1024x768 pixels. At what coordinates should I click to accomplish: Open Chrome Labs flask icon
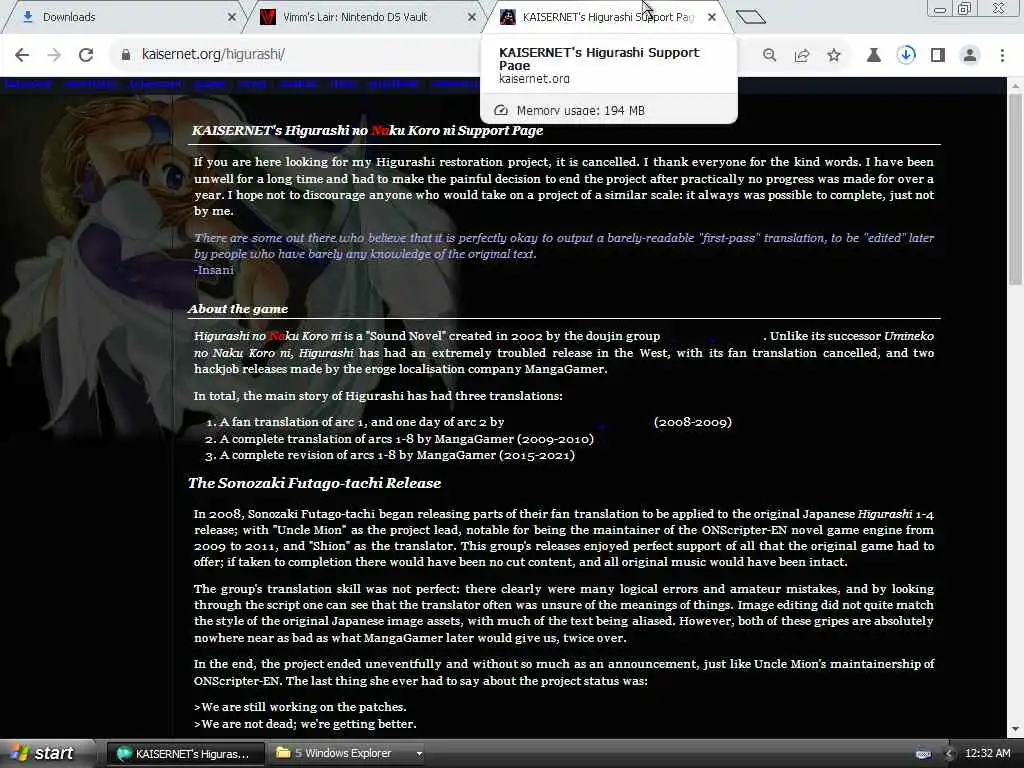coord(873,55)
